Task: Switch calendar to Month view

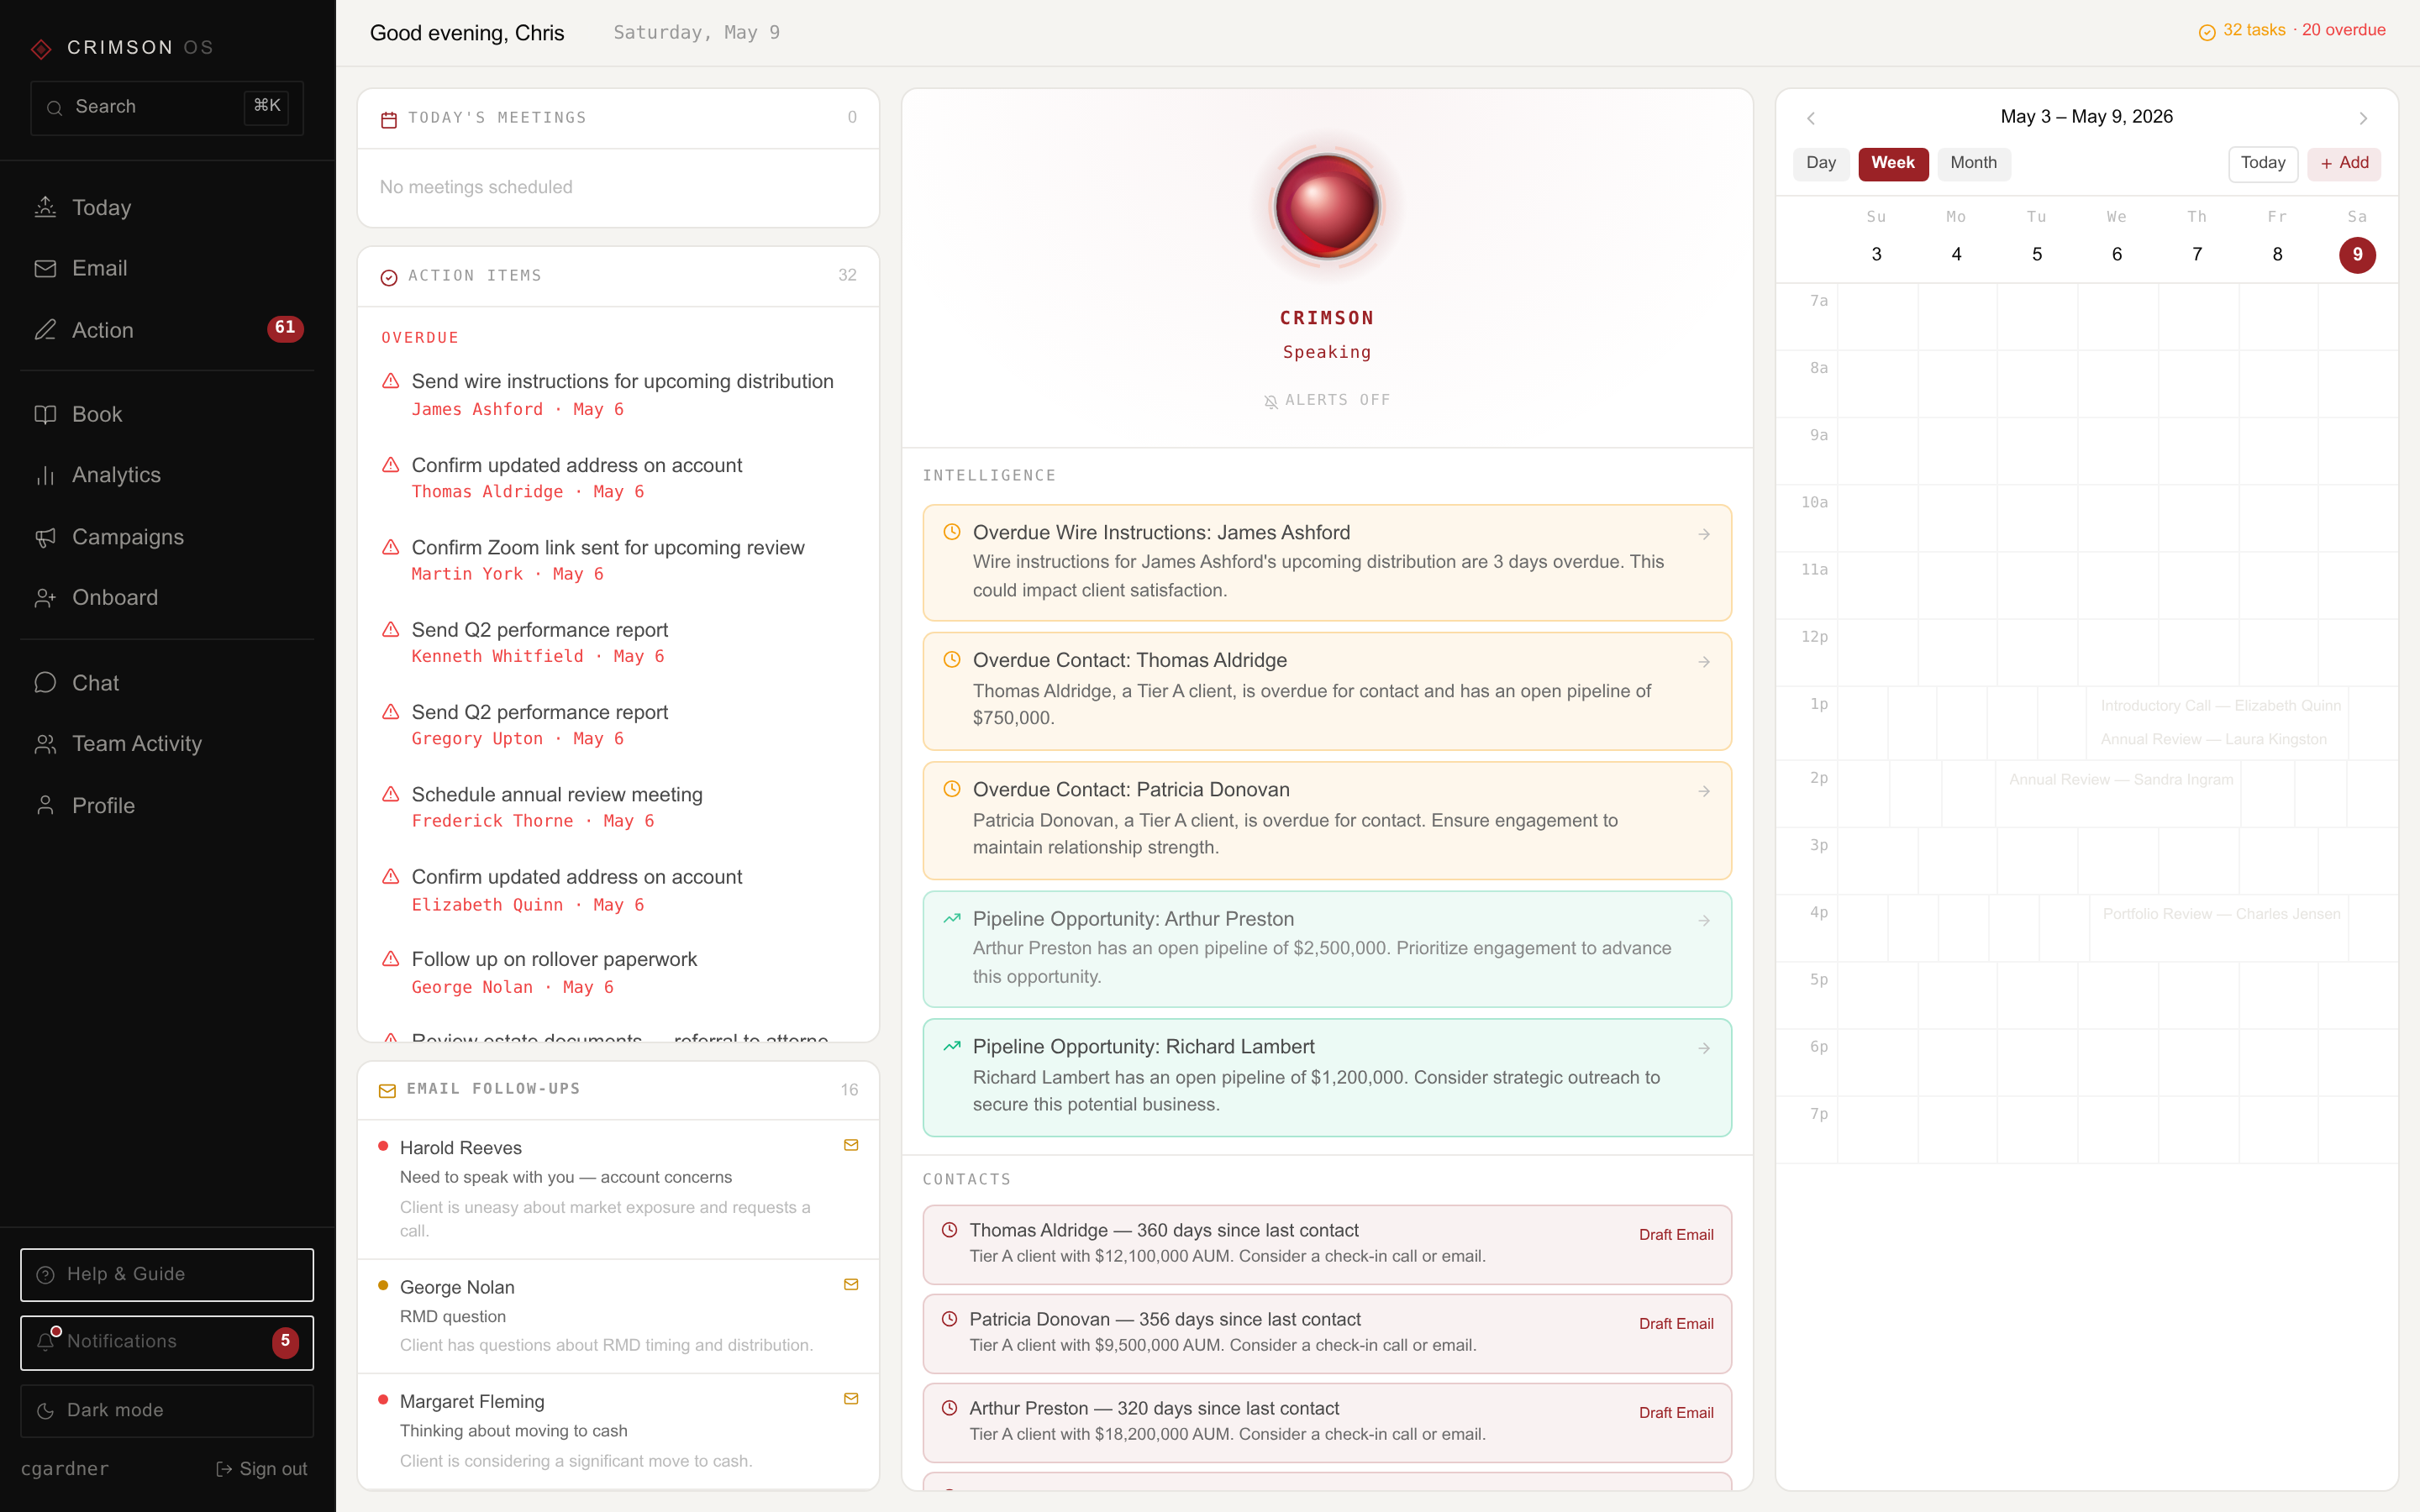Action: 1973,163
